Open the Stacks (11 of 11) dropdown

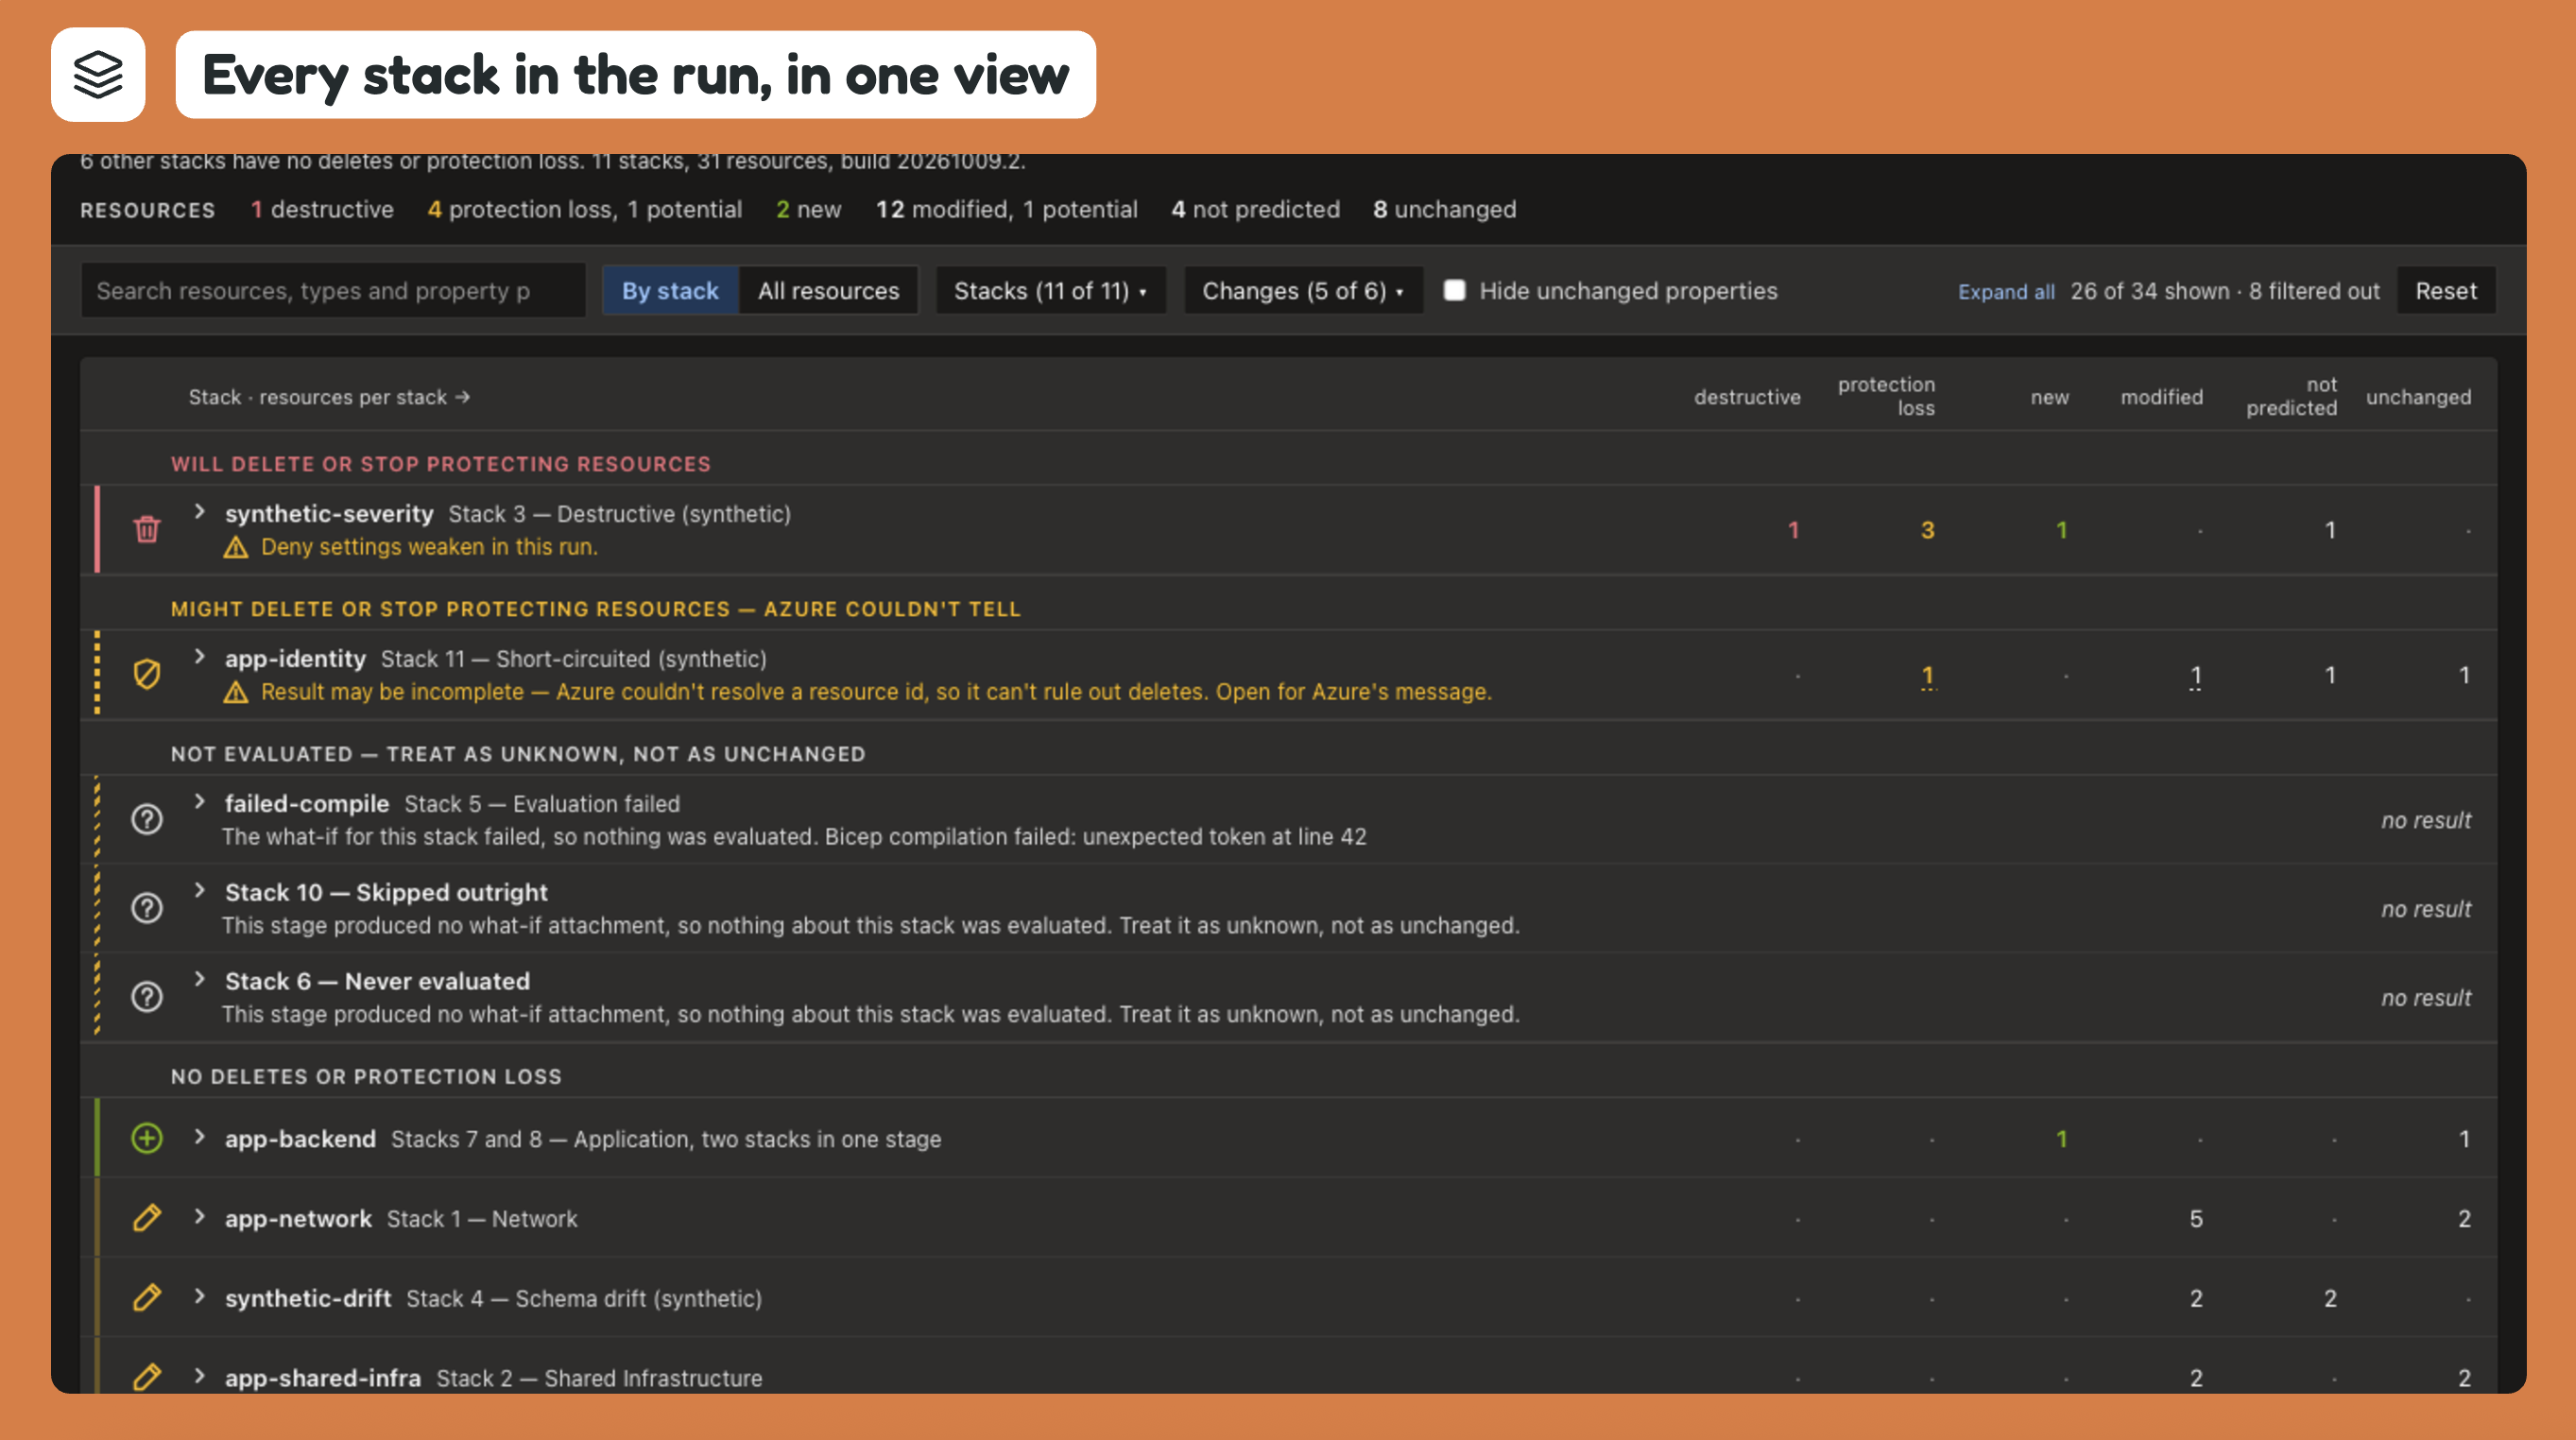click(1050, 290)
